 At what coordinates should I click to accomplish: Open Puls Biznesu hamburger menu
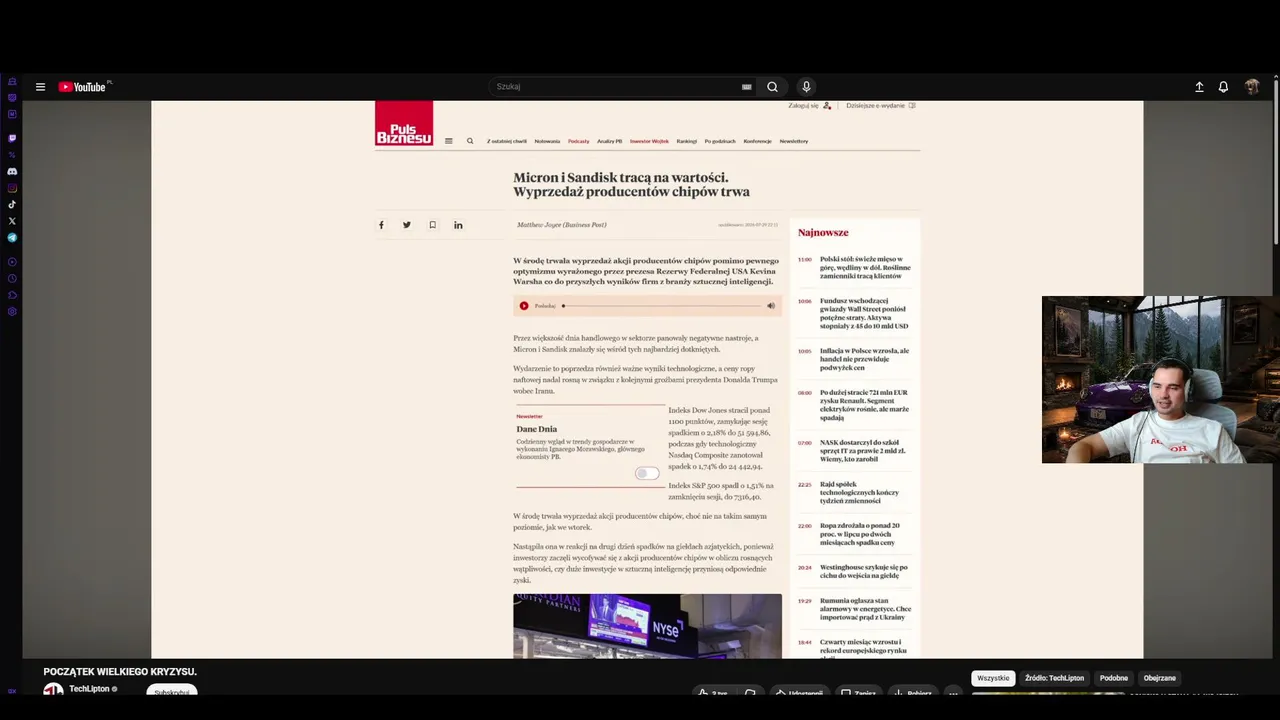(448, 141)
